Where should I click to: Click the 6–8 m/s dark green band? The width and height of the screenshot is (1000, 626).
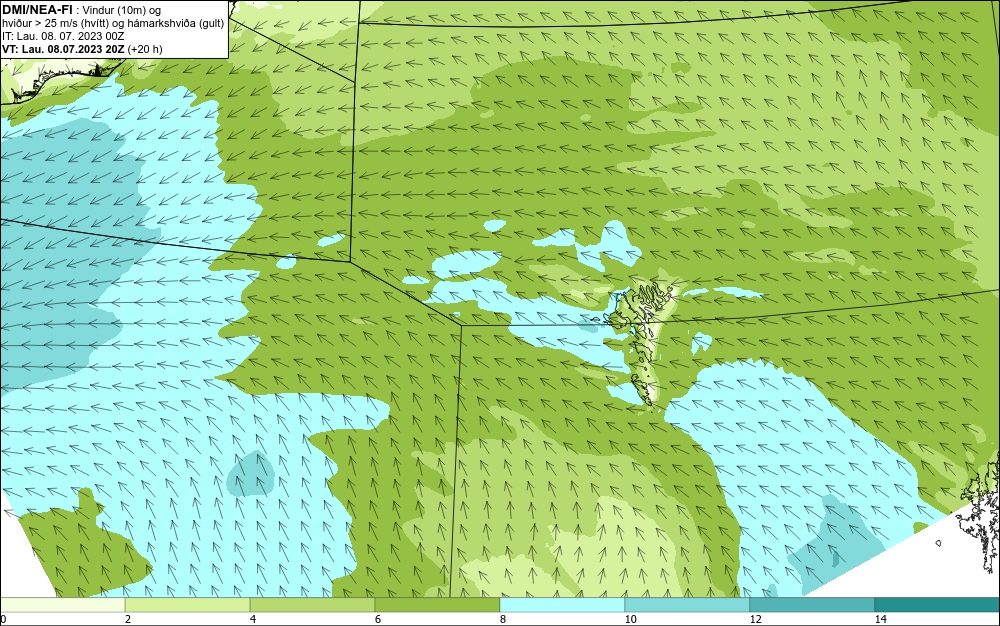pyautogui.click(x=438, y=604)
